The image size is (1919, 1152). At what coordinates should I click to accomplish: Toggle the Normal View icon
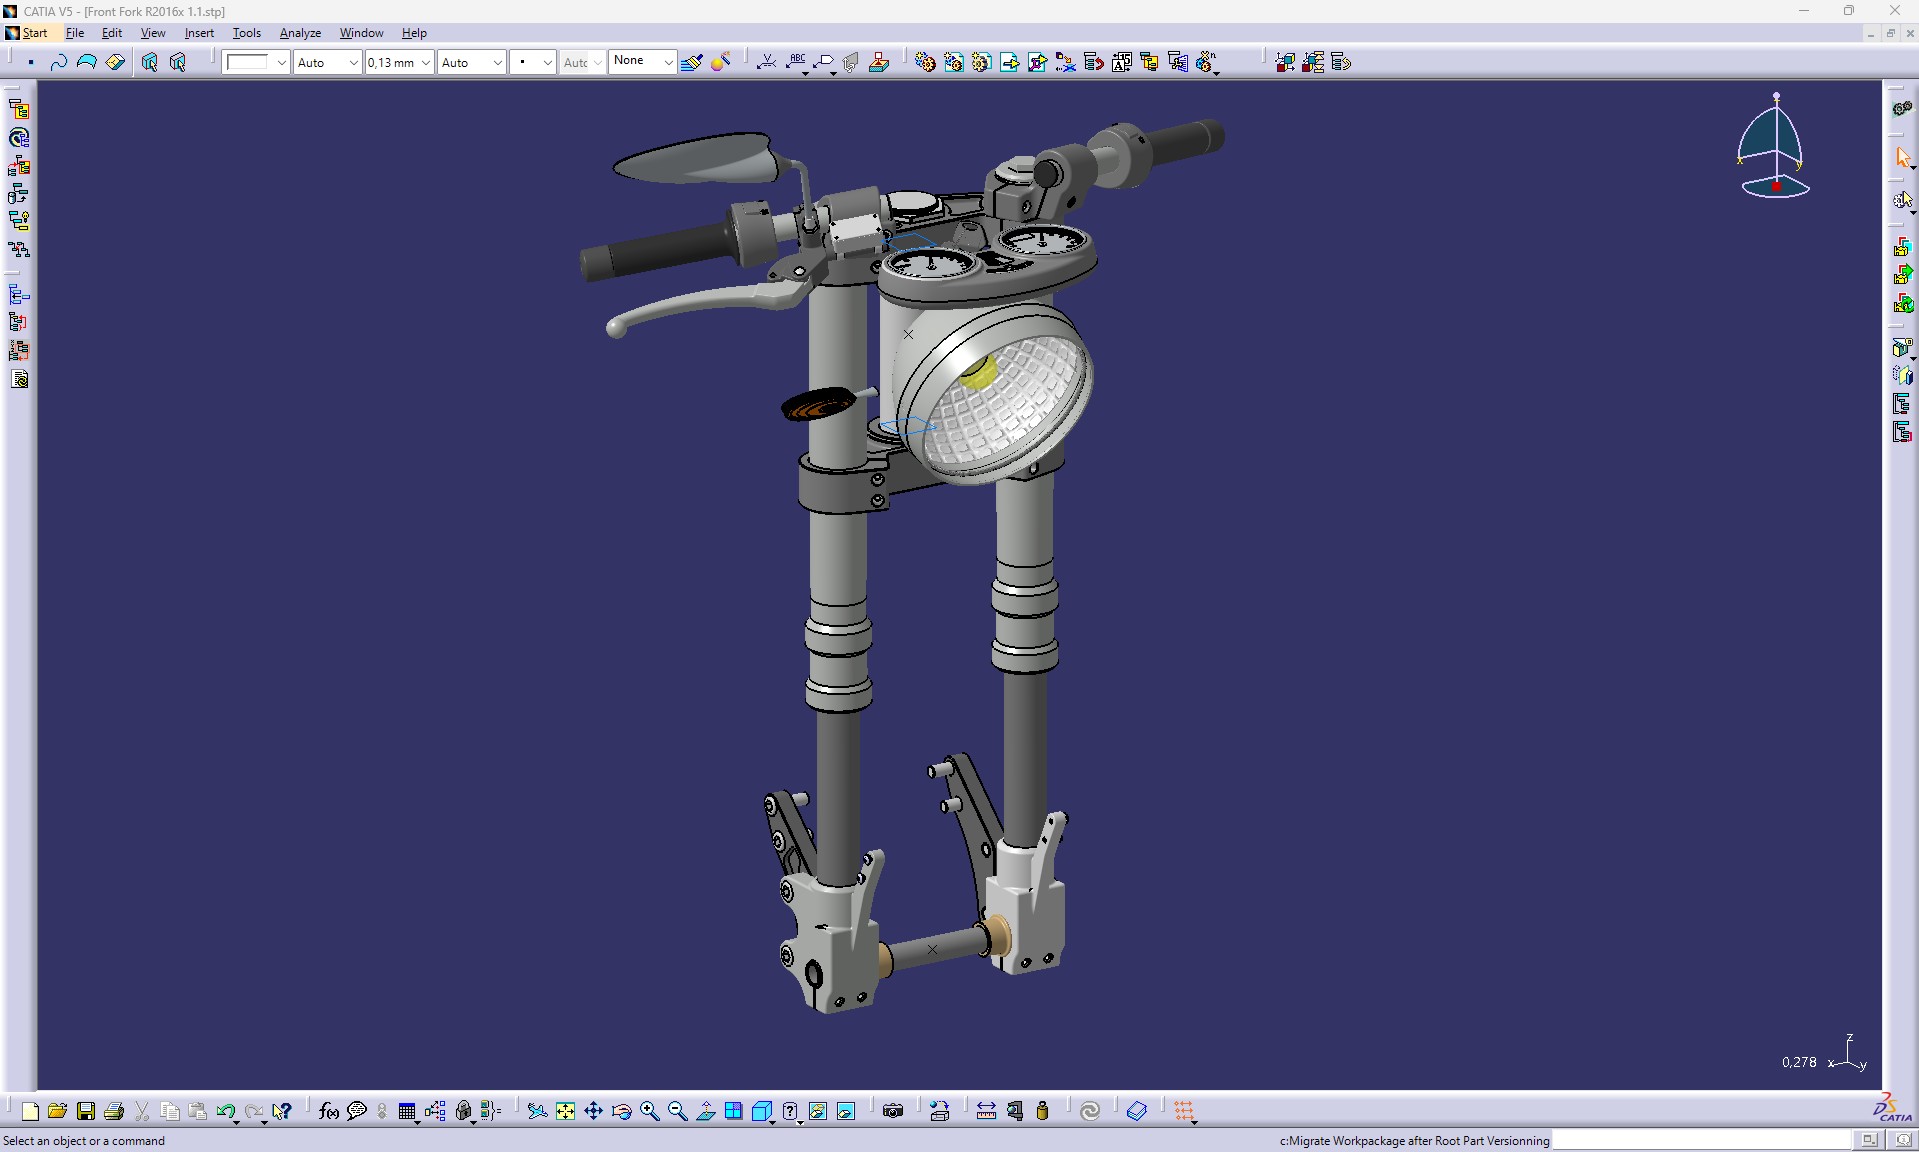pyautogui.click(x=706, y=1111)
